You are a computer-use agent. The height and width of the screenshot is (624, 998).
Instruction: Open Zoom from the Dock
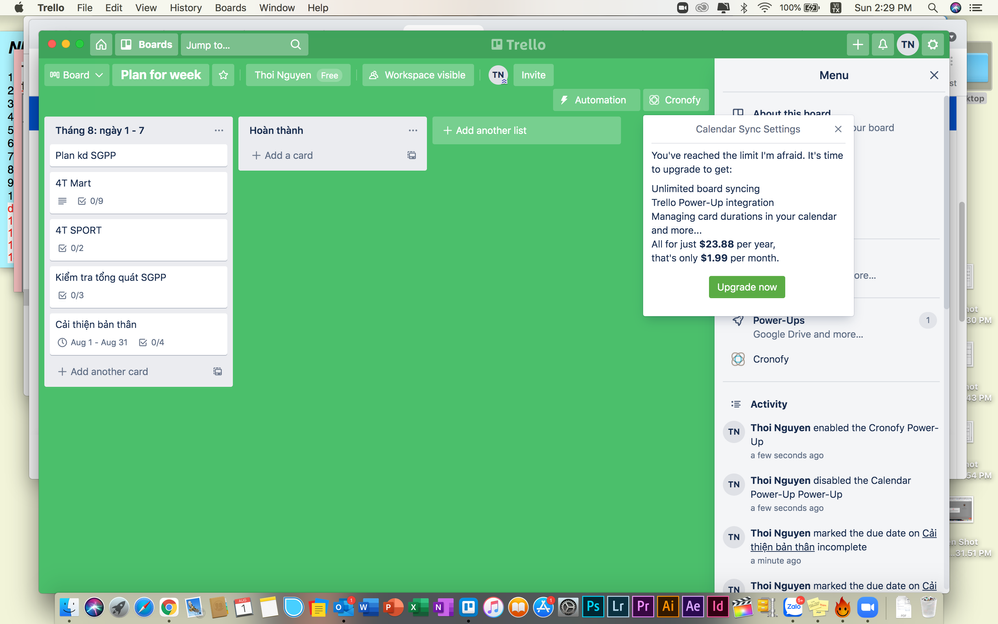coord(868,607)
